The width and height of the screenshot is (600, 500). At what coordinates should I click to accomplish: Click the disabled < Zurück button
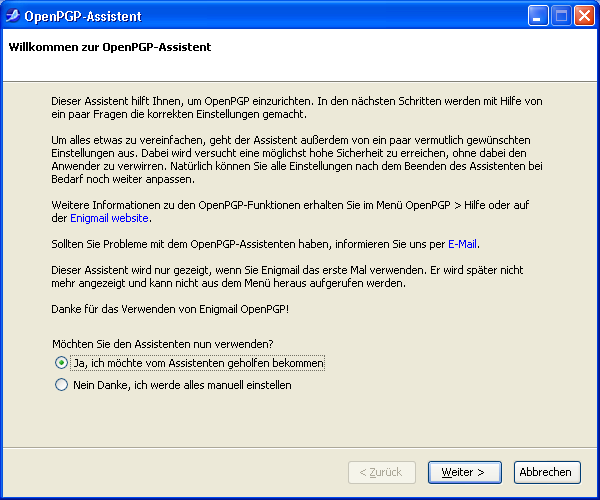click(x=382, y=472)
